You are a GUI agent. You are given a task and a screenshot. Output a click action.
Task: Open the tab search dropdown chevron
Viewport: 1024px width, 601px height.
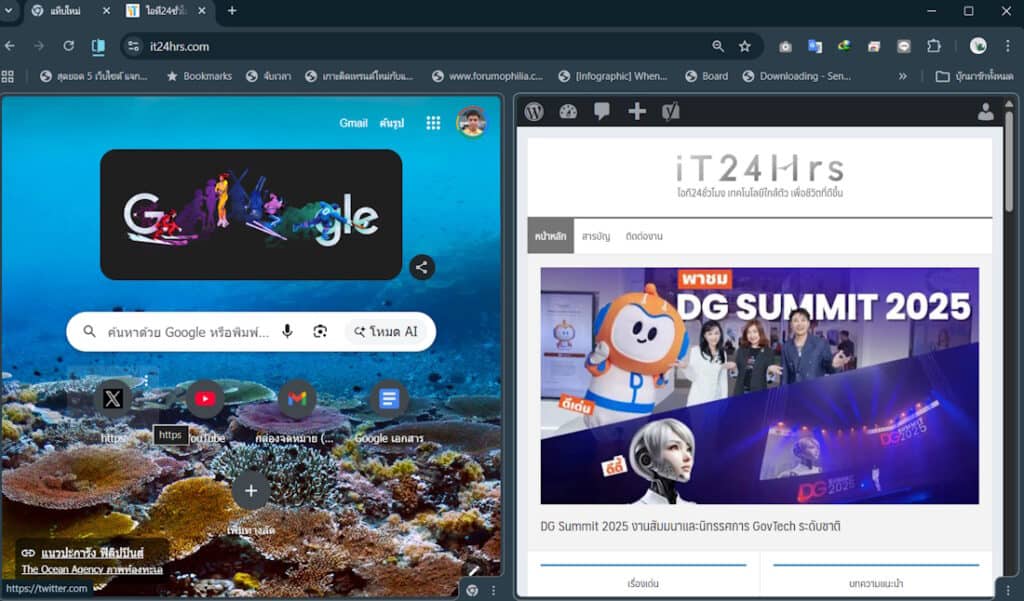8,10
